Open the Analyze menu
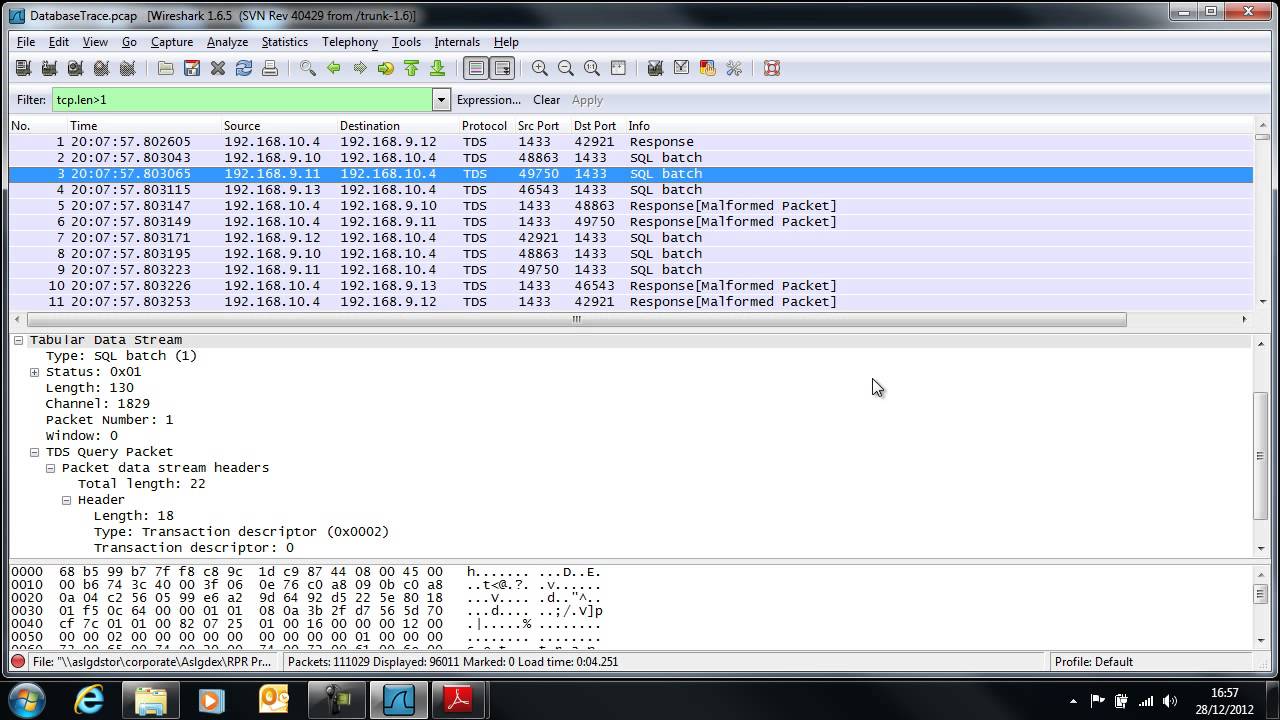This screenshot has width=1280, height=720. coord(227,42)
